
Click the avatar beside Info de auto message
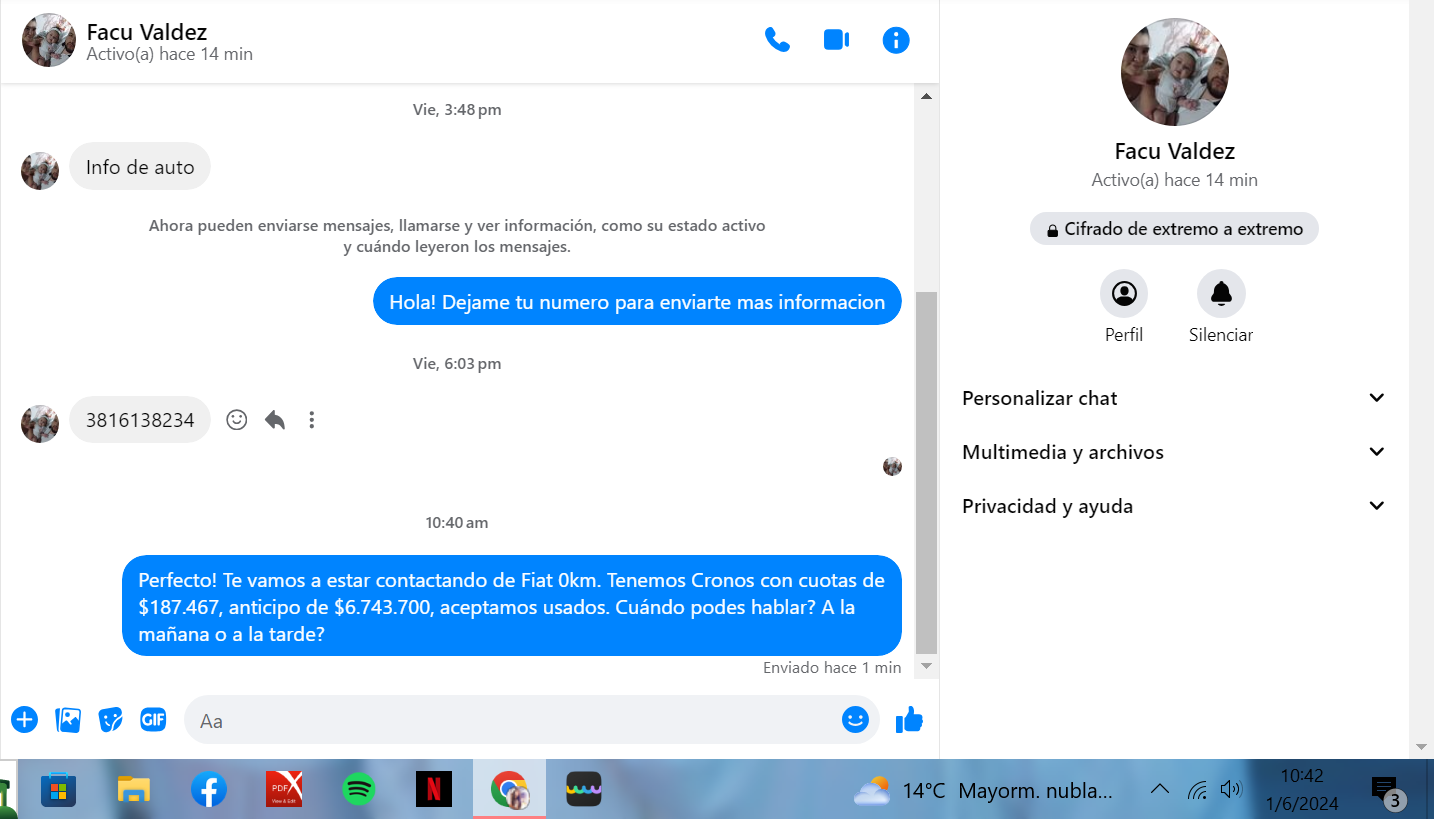[x=40, y=171]
